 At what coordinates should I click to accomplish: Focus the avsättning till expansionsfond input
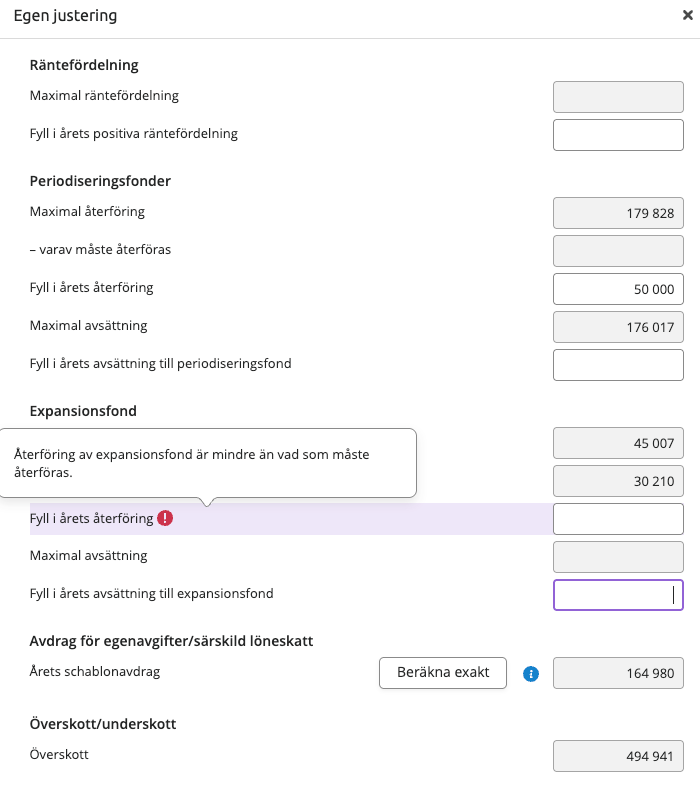click(618, 594)
